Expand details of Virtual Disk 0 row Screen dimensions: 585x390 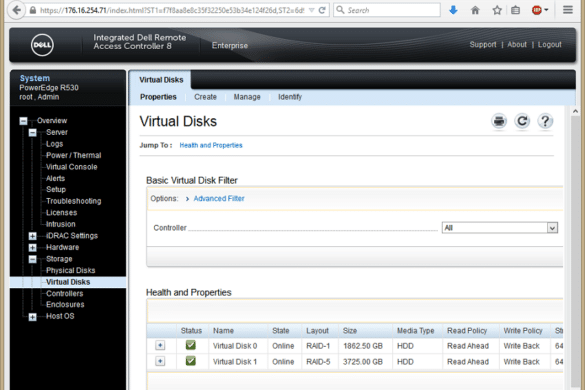click(160, 345)
